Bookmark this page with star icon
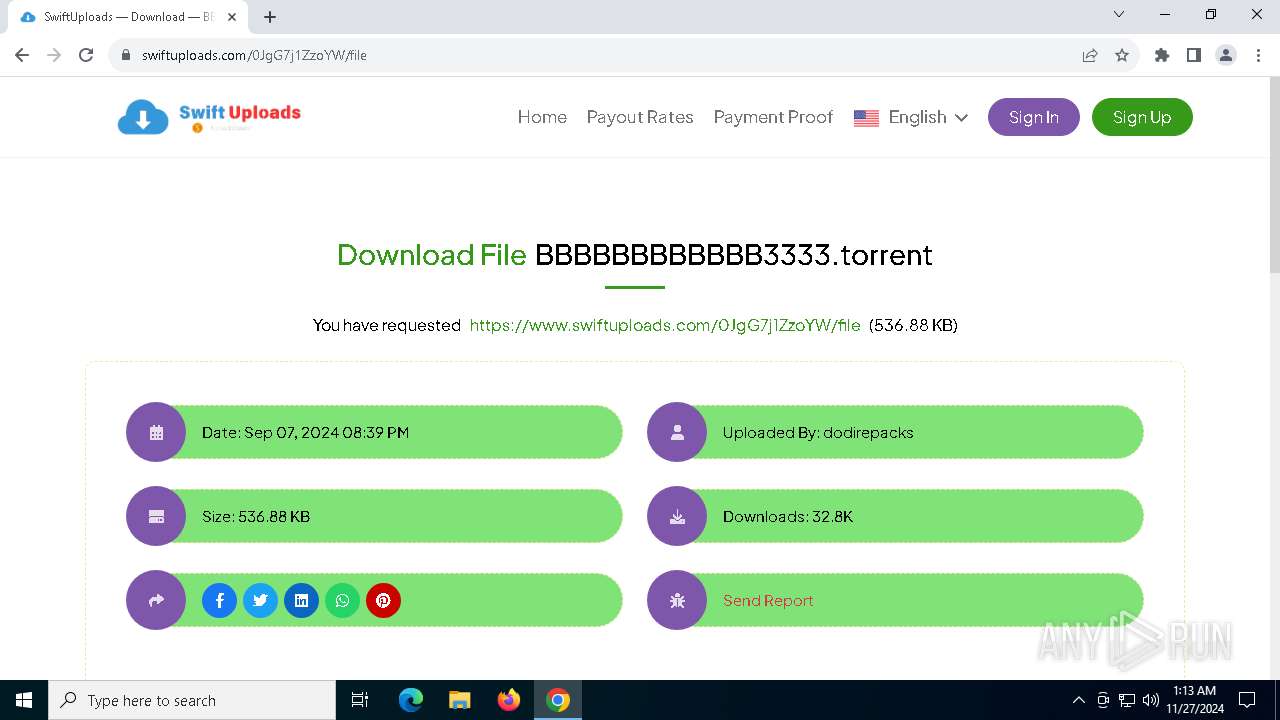Viewport: 1280px width, 720px height. (1122, 55)
